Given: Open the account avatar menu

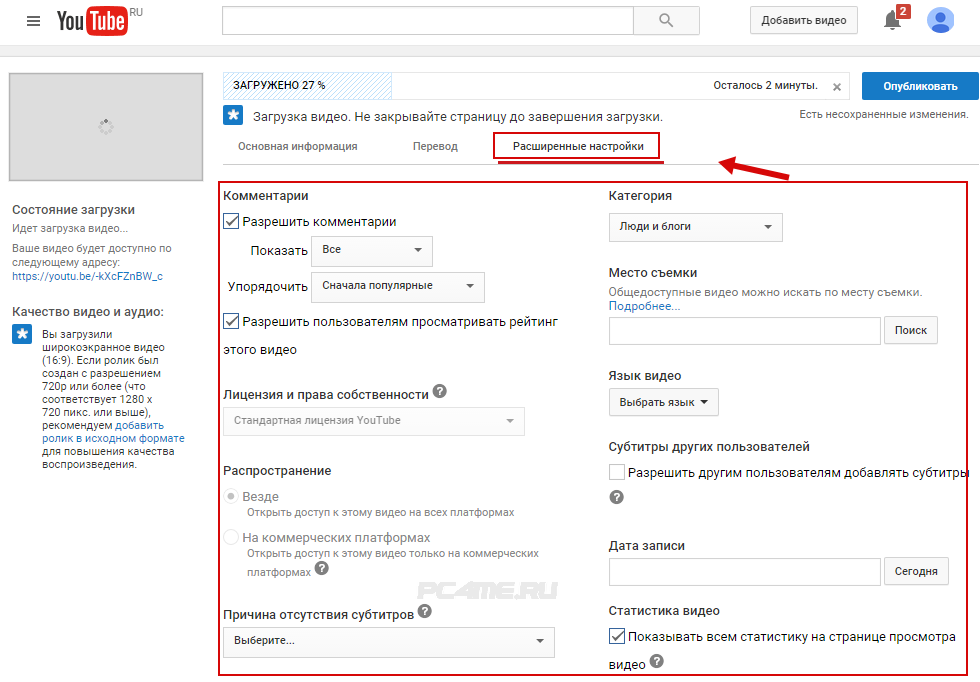Looking at the screenshot, I should pyautogui.click(x=940, y=21).
